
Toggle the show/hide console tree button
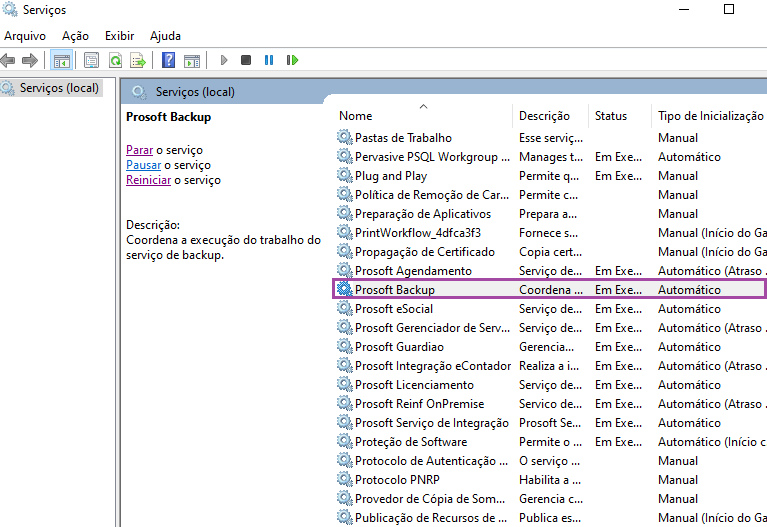[61, 60]
